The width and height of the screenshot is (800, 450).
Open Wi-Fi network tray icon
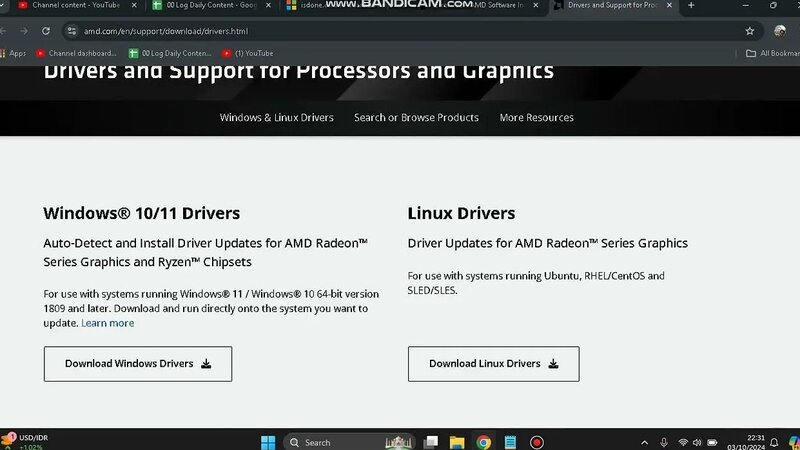coord(683,443)
